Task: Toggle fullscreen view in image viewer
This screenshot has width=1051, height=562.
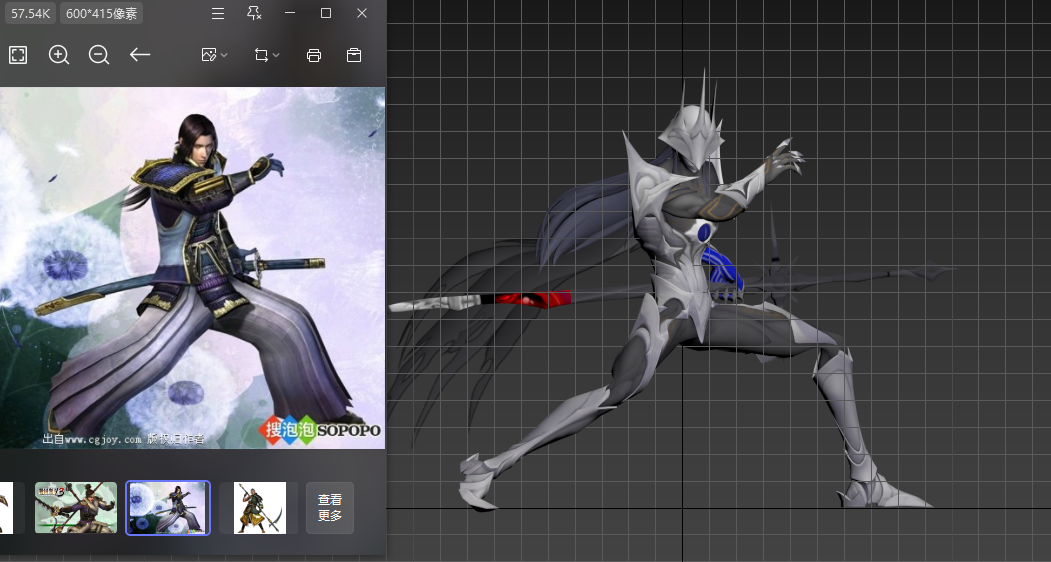Action: point(18,55)
